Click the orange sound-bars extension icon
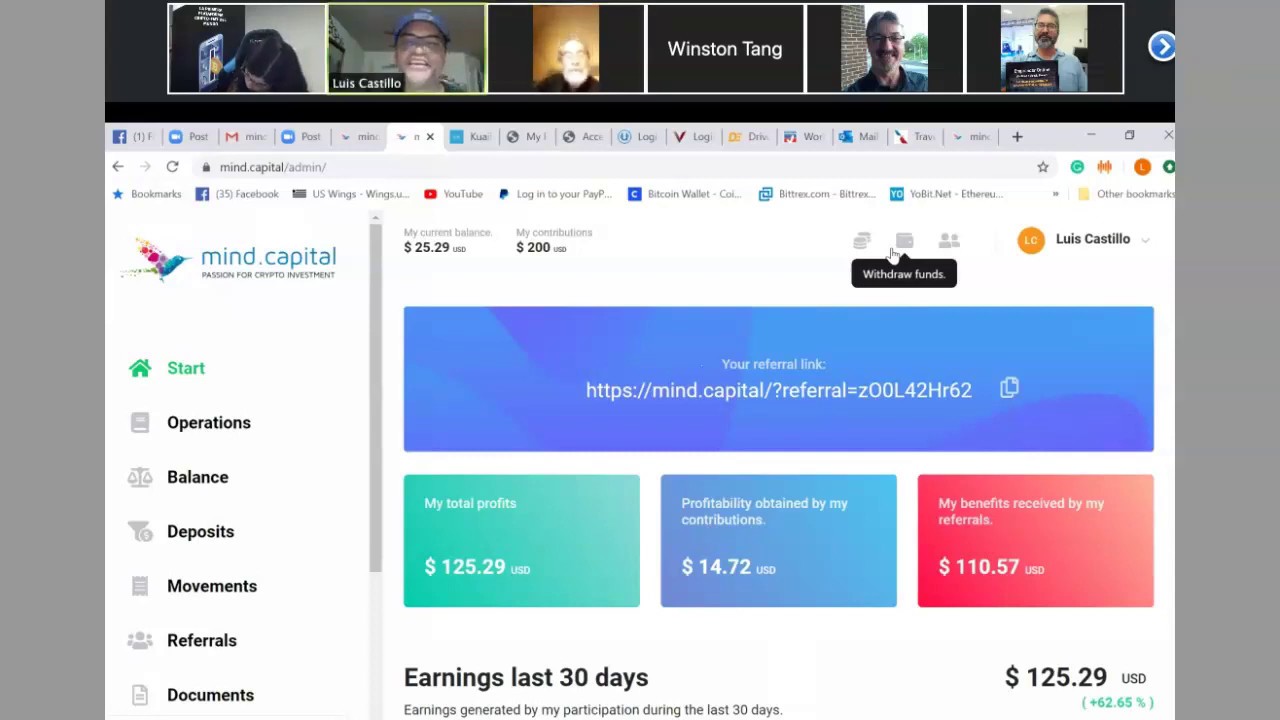The width and height of the screenshot is (1280, 720). (x=1105, y=167)
